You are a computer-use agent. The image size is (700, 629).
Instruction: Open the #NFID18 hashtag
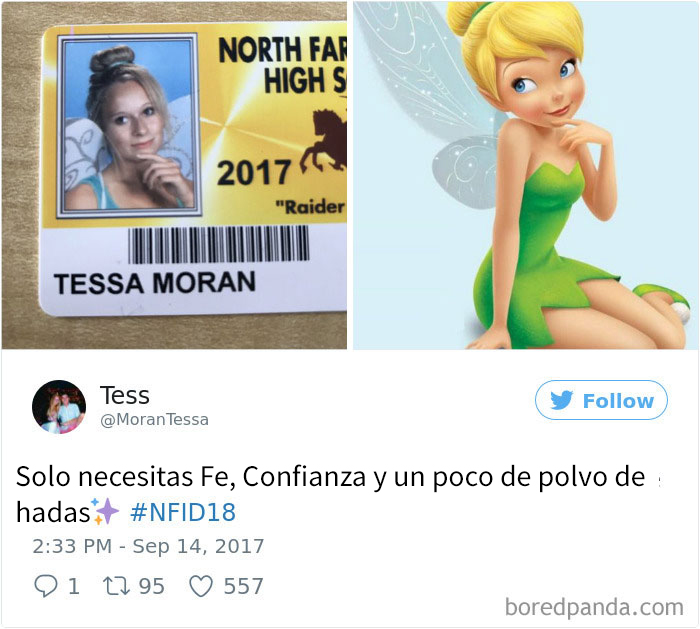[183, 512]
